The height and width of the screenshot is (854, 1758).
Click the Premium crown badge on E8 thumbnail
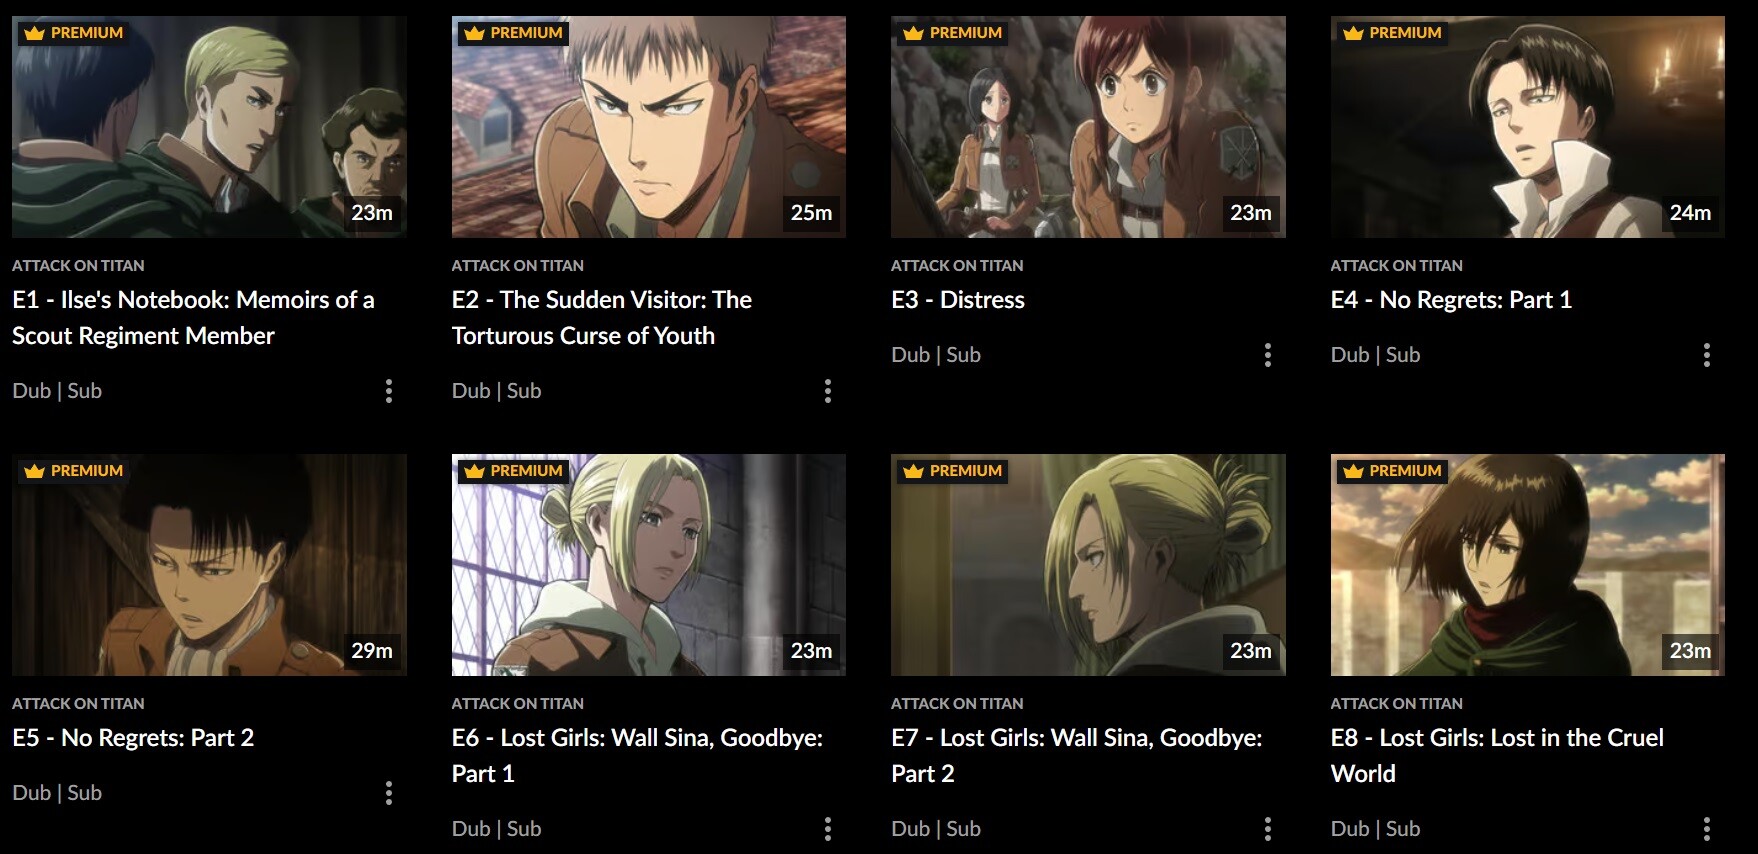click(1392, 471)
